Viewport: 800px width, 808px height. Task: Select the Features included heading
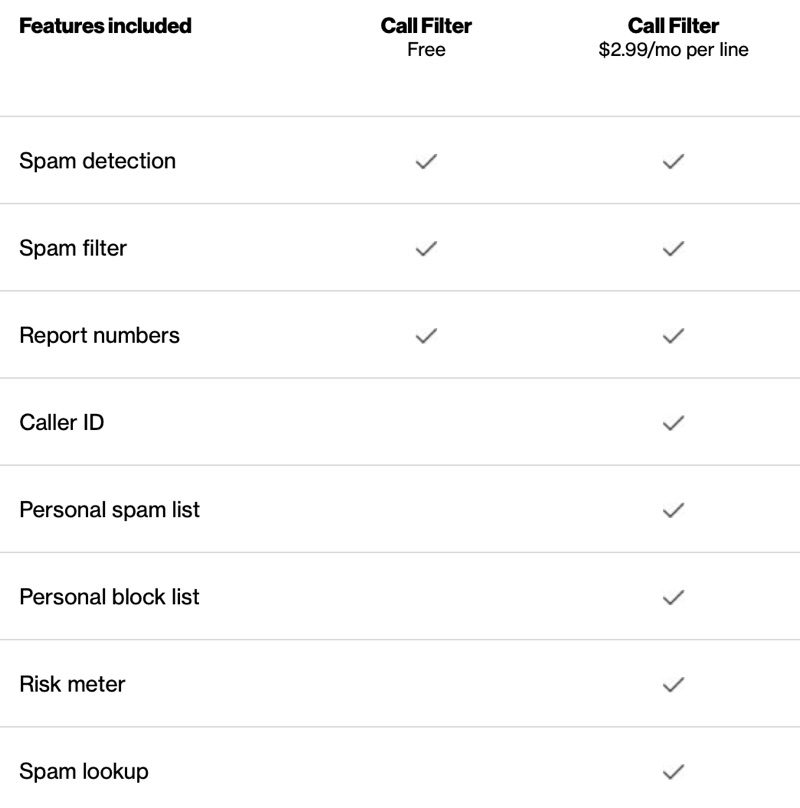coord(105,26)
